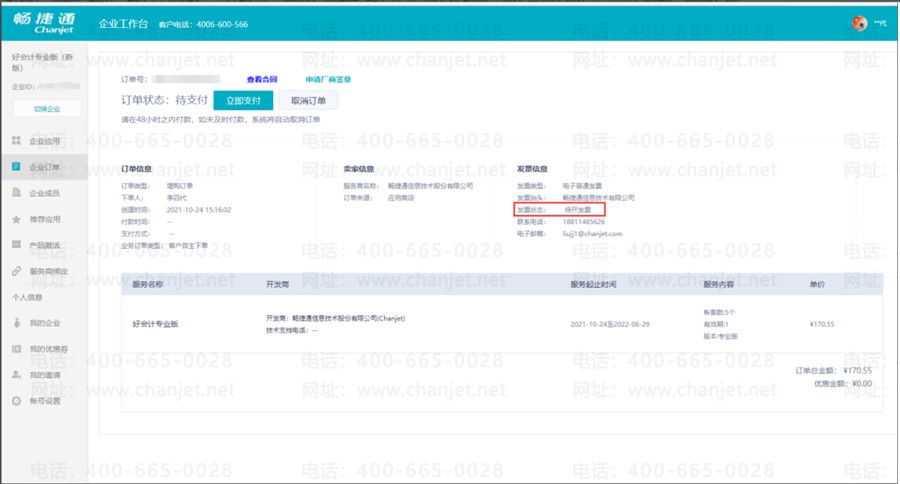Click the 产品激活 icon in sidebar
This screenshot has width=900, height=484.
(x=17, y=245)
